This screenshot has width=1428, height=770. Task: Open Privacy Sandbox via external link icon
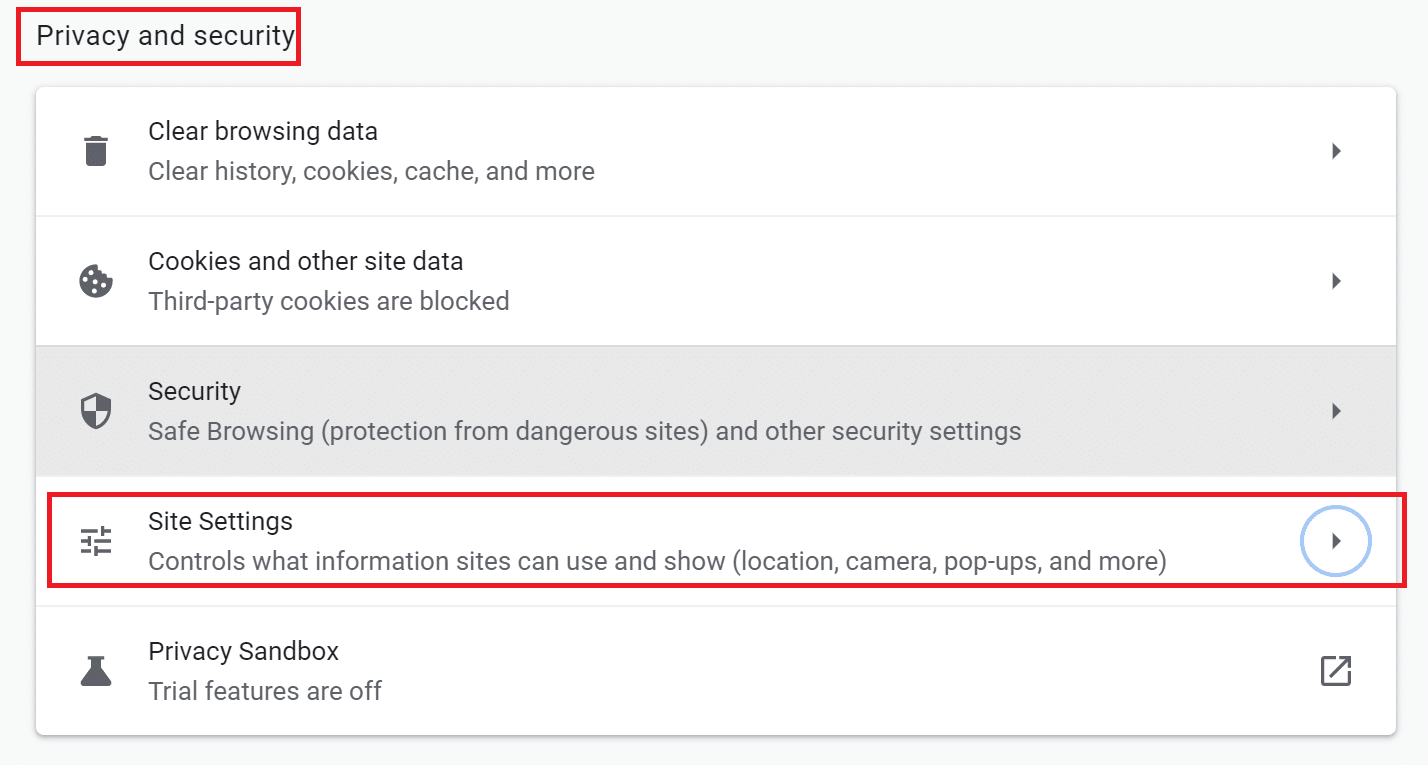[x=1336, y=671]
